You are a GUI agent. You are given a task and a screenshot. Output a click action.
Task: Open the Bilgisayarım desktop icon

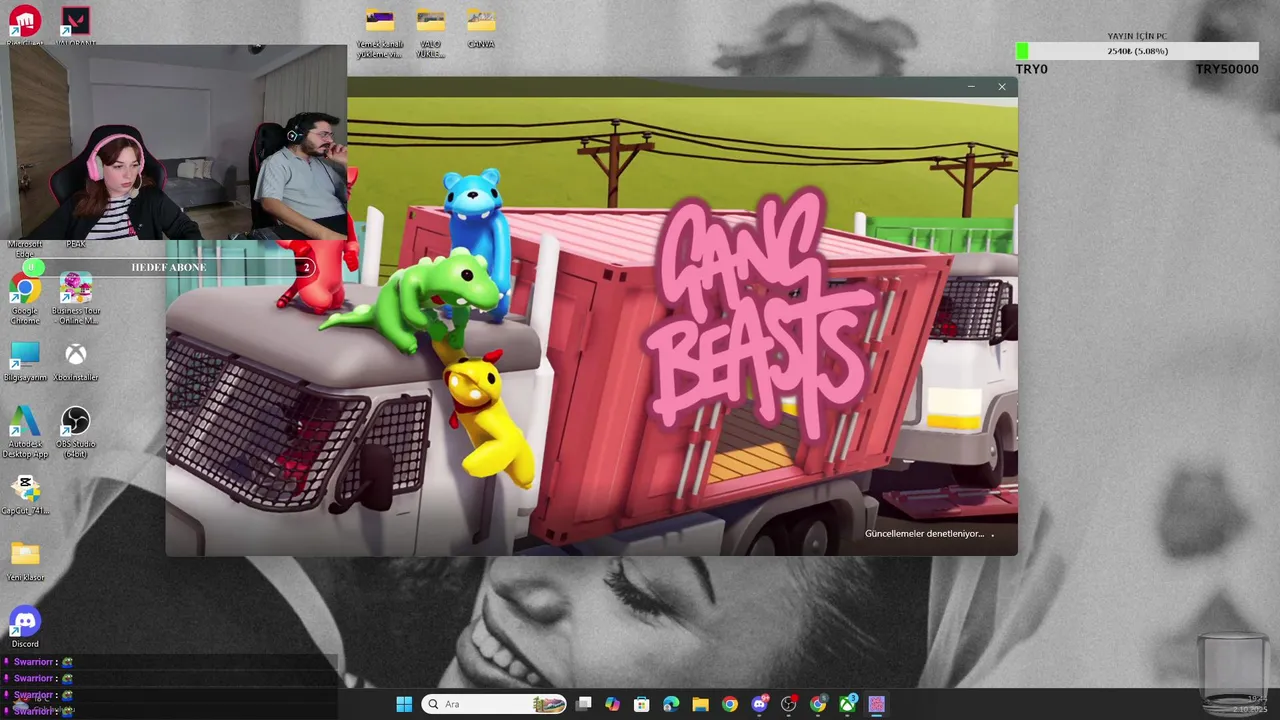pyautogui.click(x=25, y=361)
